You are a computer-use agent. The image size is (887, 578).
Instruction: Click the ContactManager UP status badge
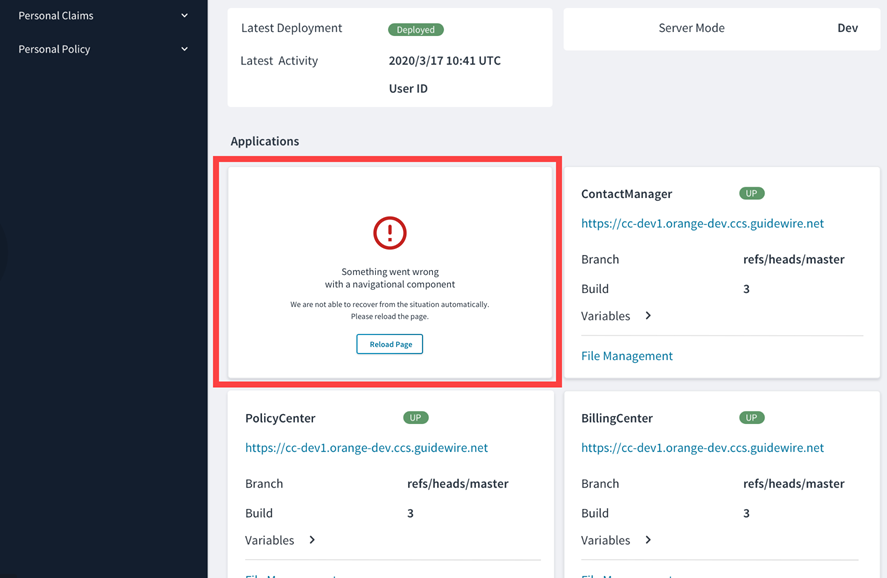click(751, 193)
